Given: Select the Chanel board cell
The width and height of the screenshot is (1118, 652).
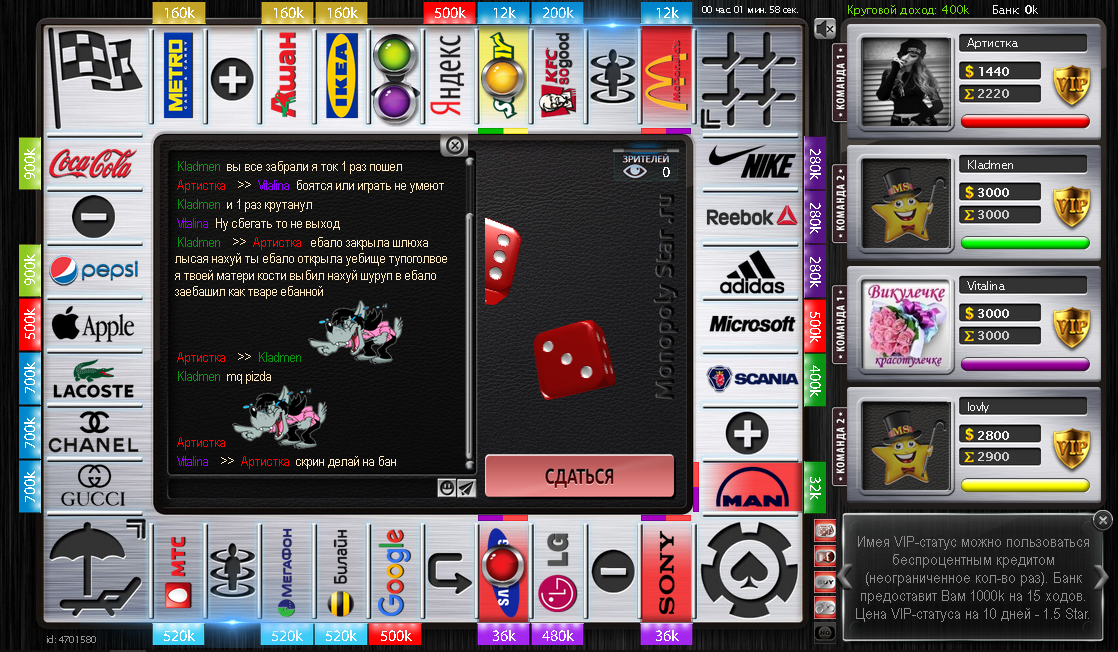Looking at the screenshot, I should pyautogui.click(x=93, y=433).
